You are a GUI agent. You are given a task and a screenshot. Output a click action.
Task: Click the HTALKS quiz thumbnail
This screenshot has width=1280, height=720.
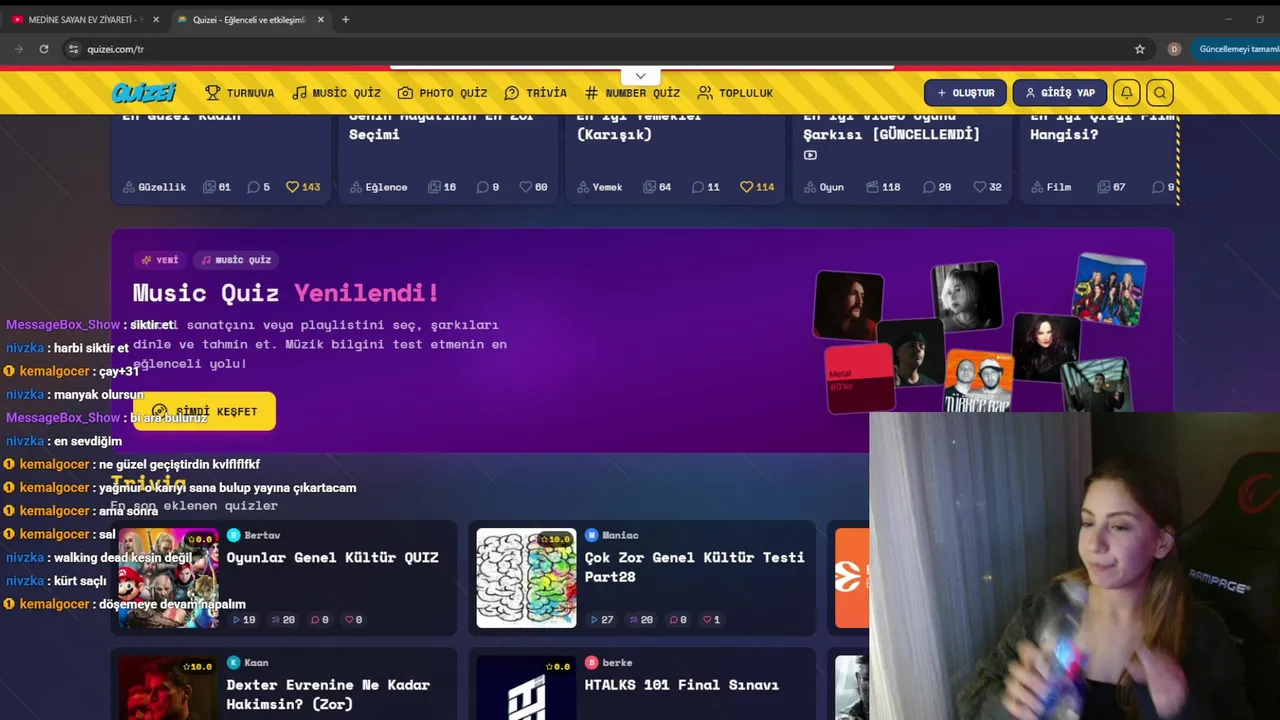pyautogui.click(x=526, y=688)
